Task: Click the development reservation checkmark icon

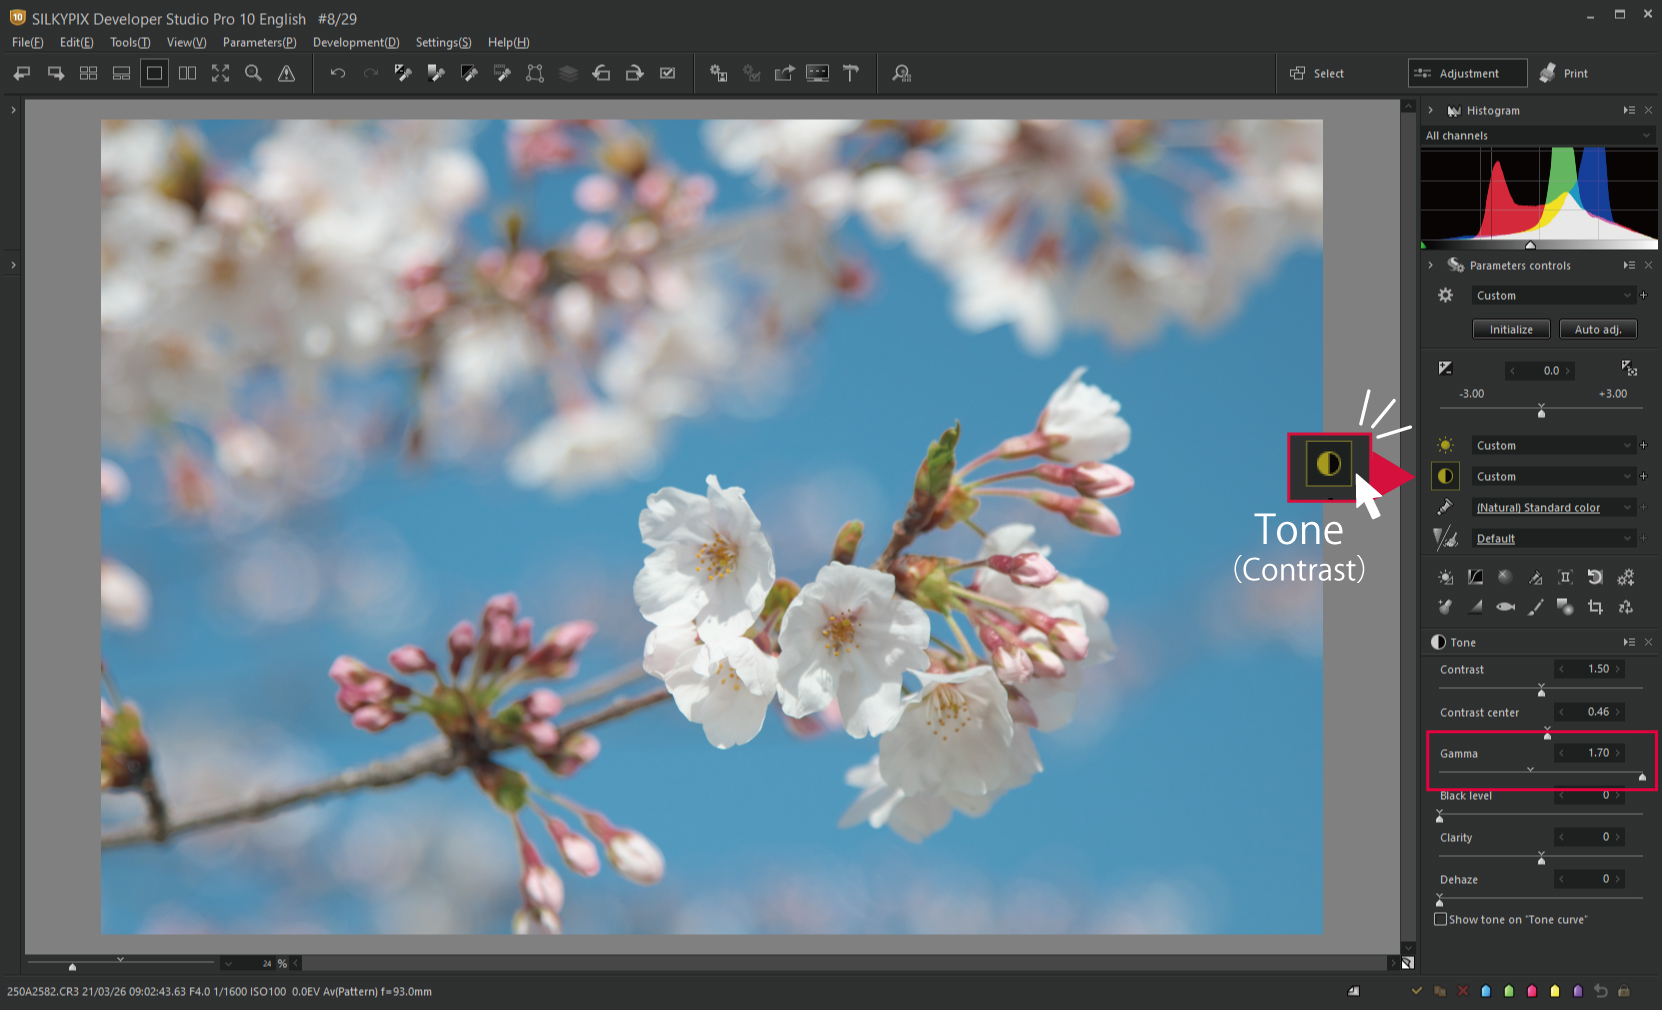Action: click(667, 73)
